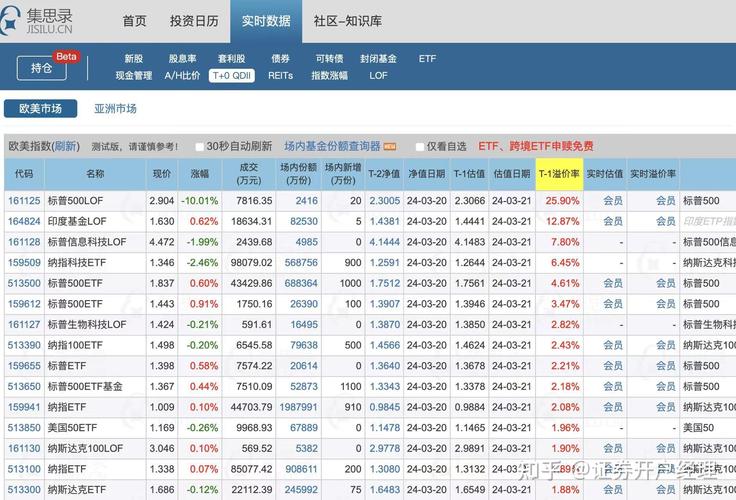Screen dimensions: 736x500
Task: Open the 封闭基金 submenu item
Action: tap(378, 59)
